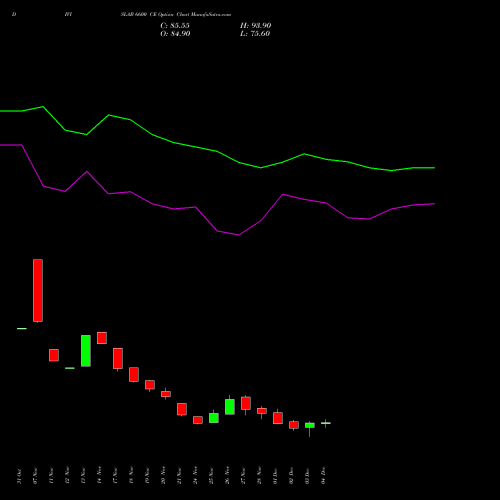Click the tall red candle for 07 Nov
Screen dimensions: 500x500
pyautogui.click(x=38, y=290)
